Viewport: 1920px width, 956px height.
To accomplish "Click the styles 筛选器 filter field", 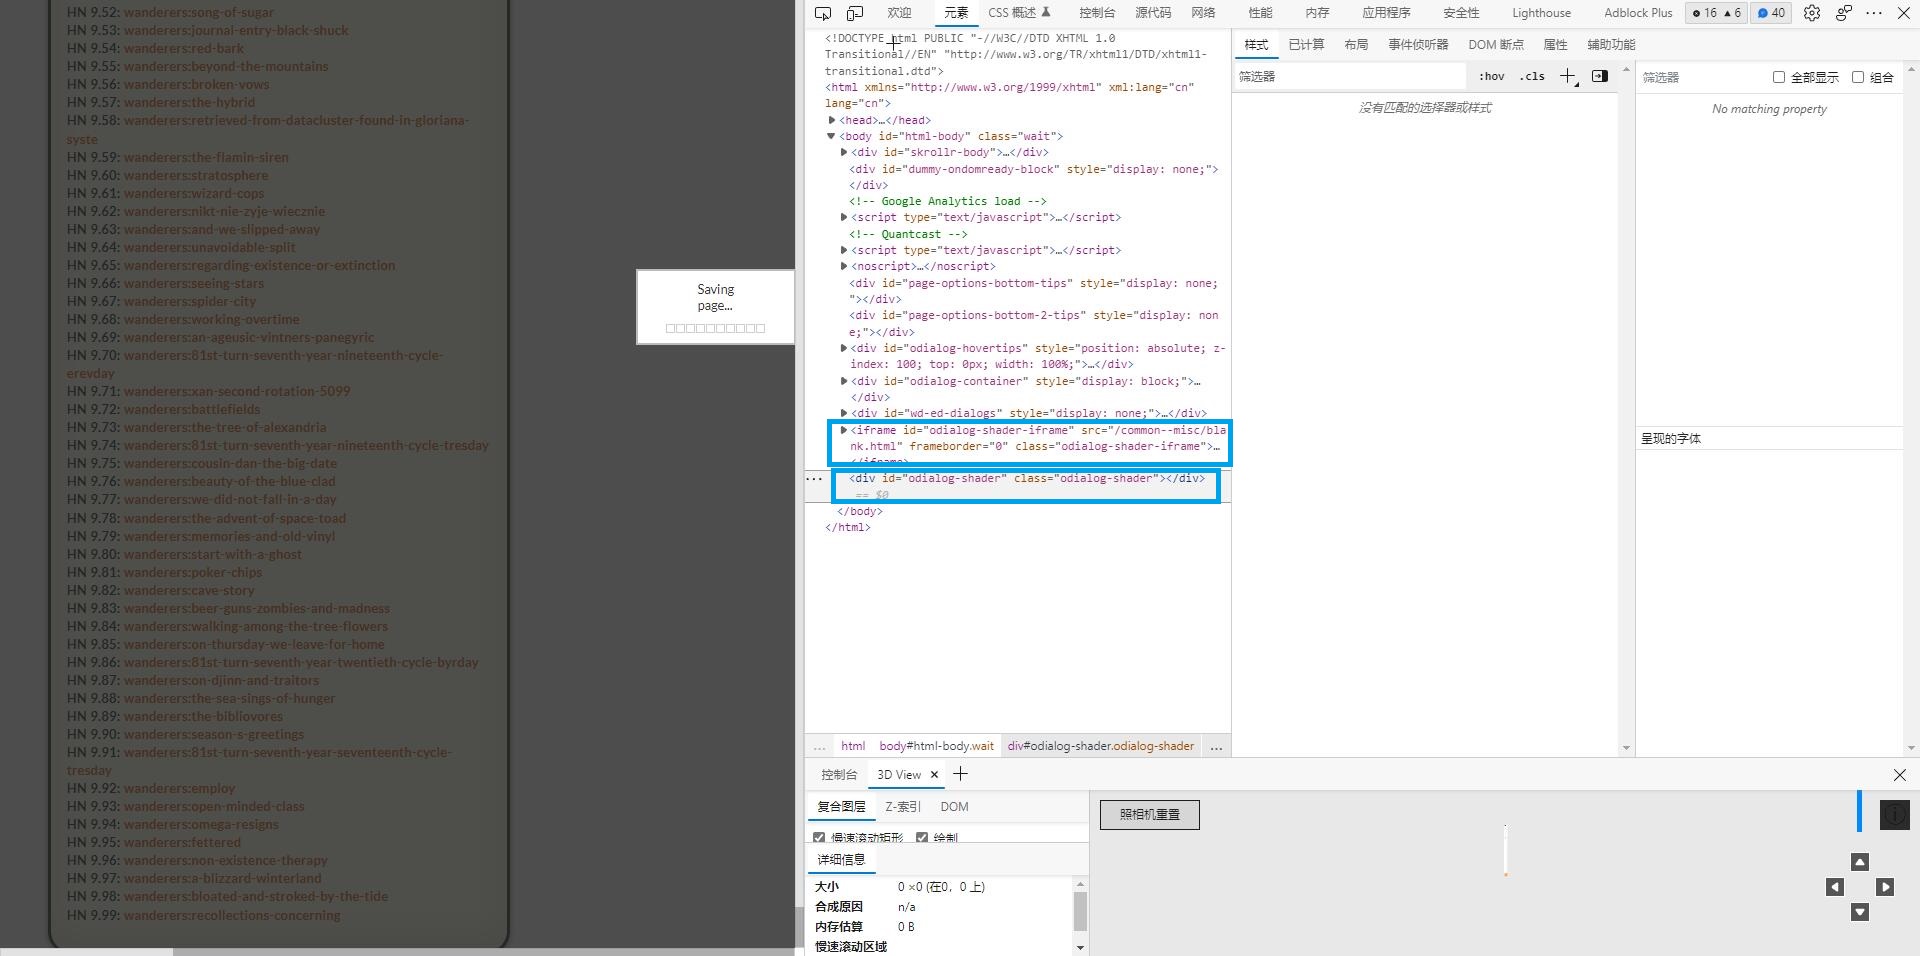I will tap(1349, 77).
